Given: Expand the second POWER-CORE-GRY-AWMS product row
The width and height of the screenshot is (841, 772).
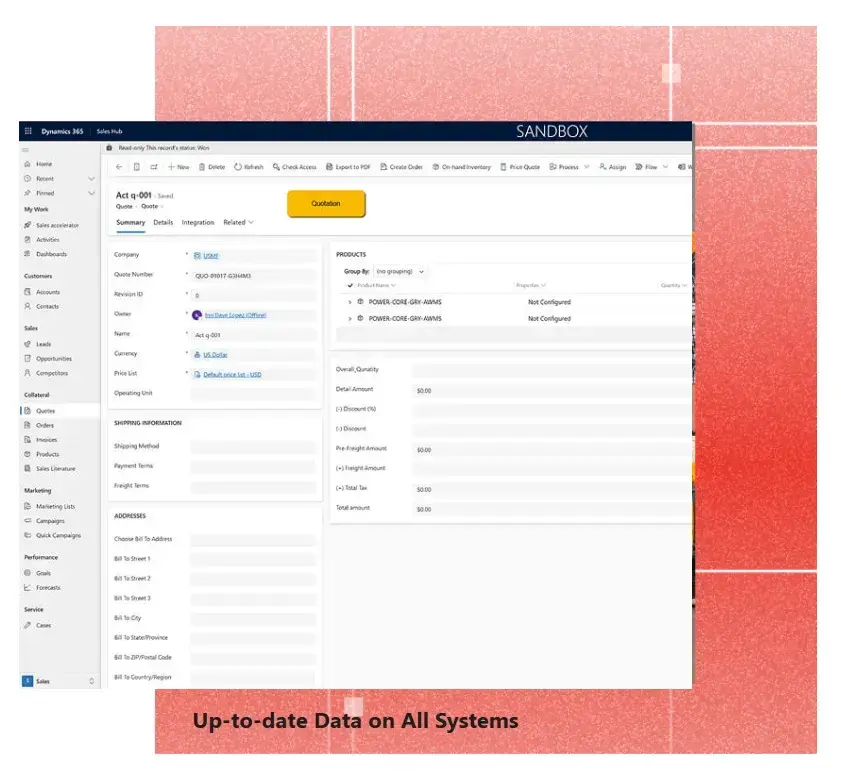Looking at the screenshot, I should (350, 319).
